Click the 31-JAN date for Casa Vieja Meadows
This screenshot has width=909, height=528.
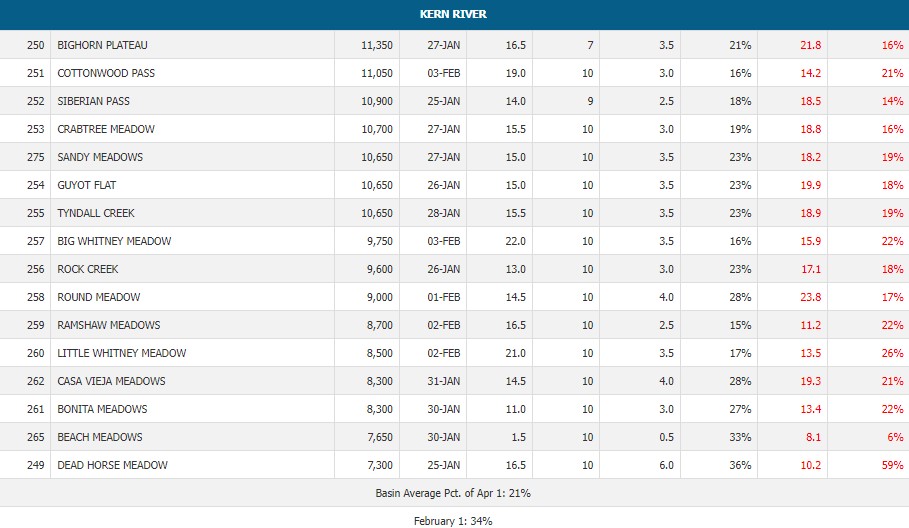click(443, 381)
